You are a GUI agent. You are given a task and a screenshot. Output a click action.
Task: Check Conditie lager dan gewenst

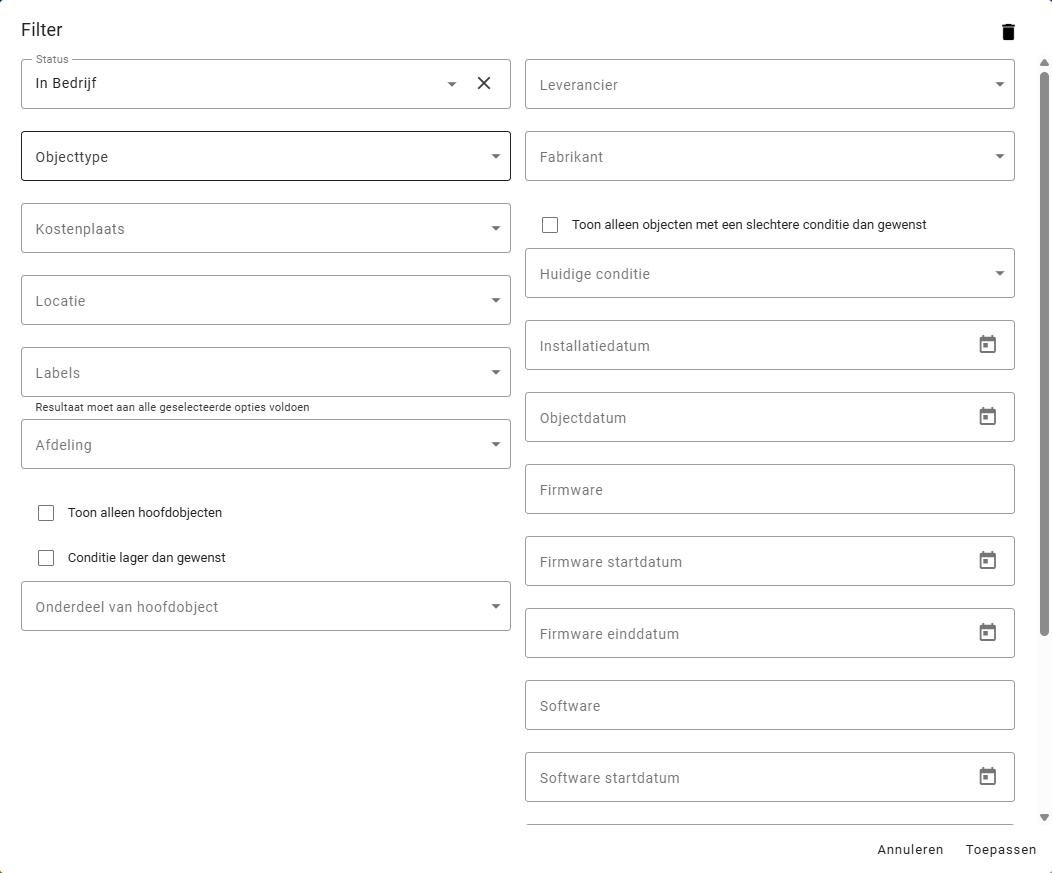point(46,558)
